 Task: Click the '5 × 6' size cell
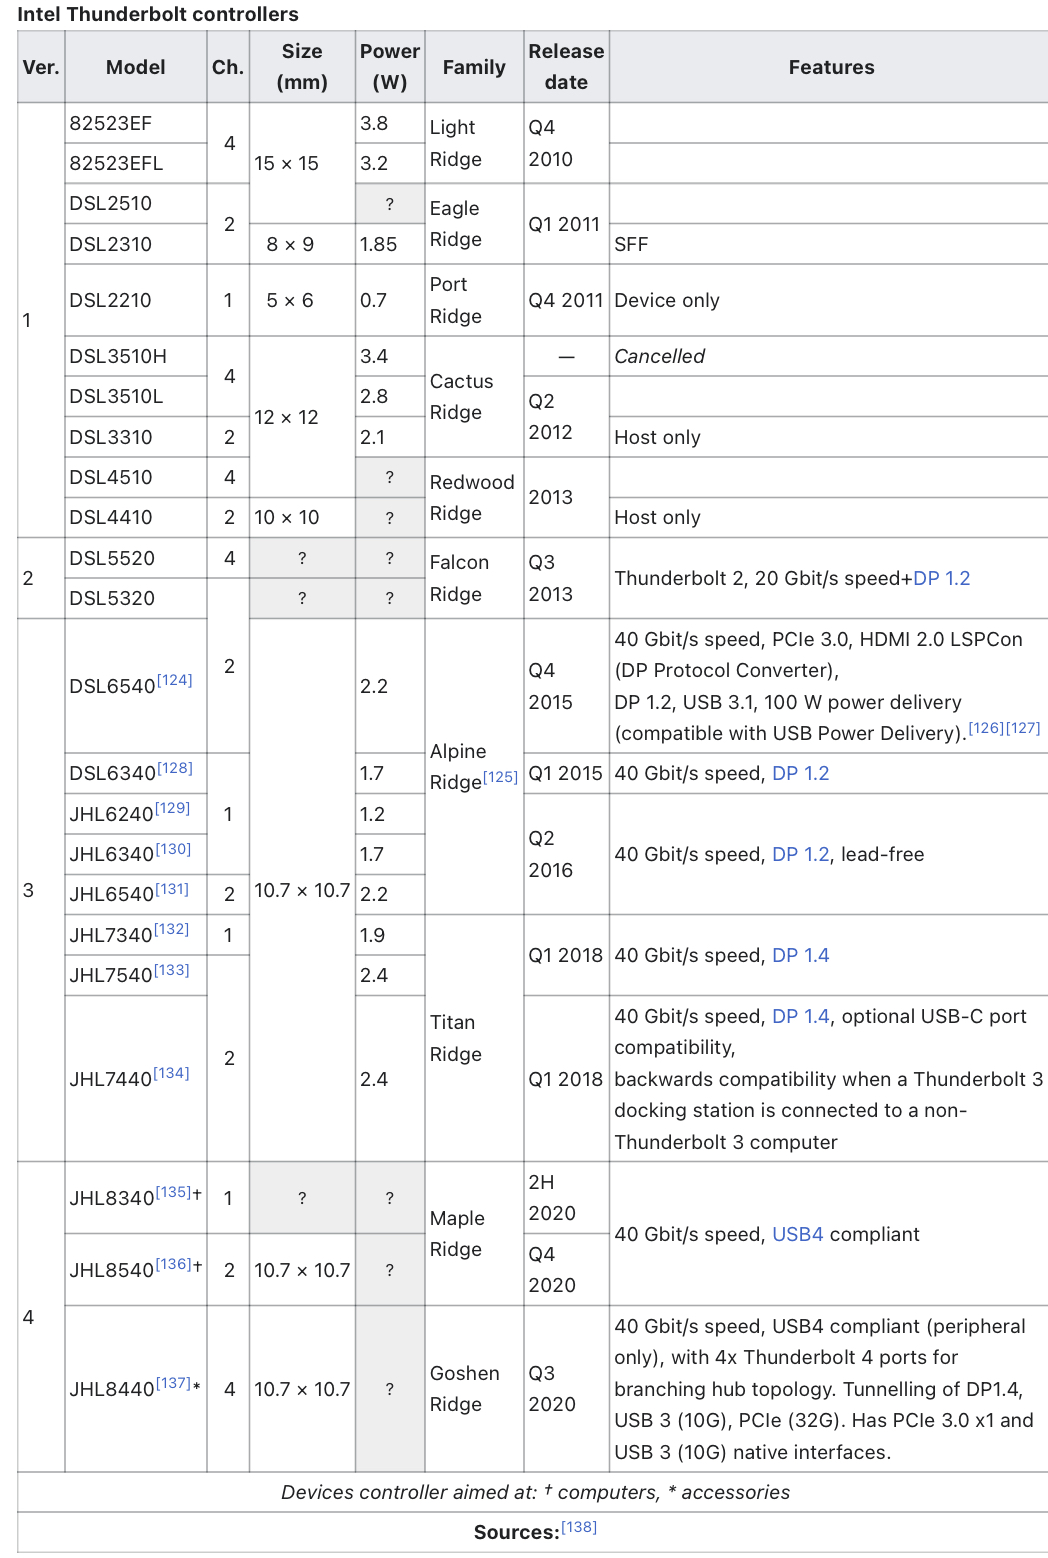(x=302, y=300)
